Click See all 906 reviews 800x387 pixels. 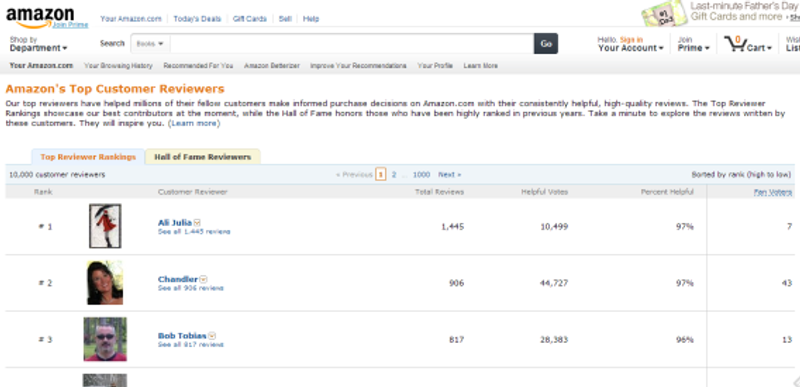point(190,288)
